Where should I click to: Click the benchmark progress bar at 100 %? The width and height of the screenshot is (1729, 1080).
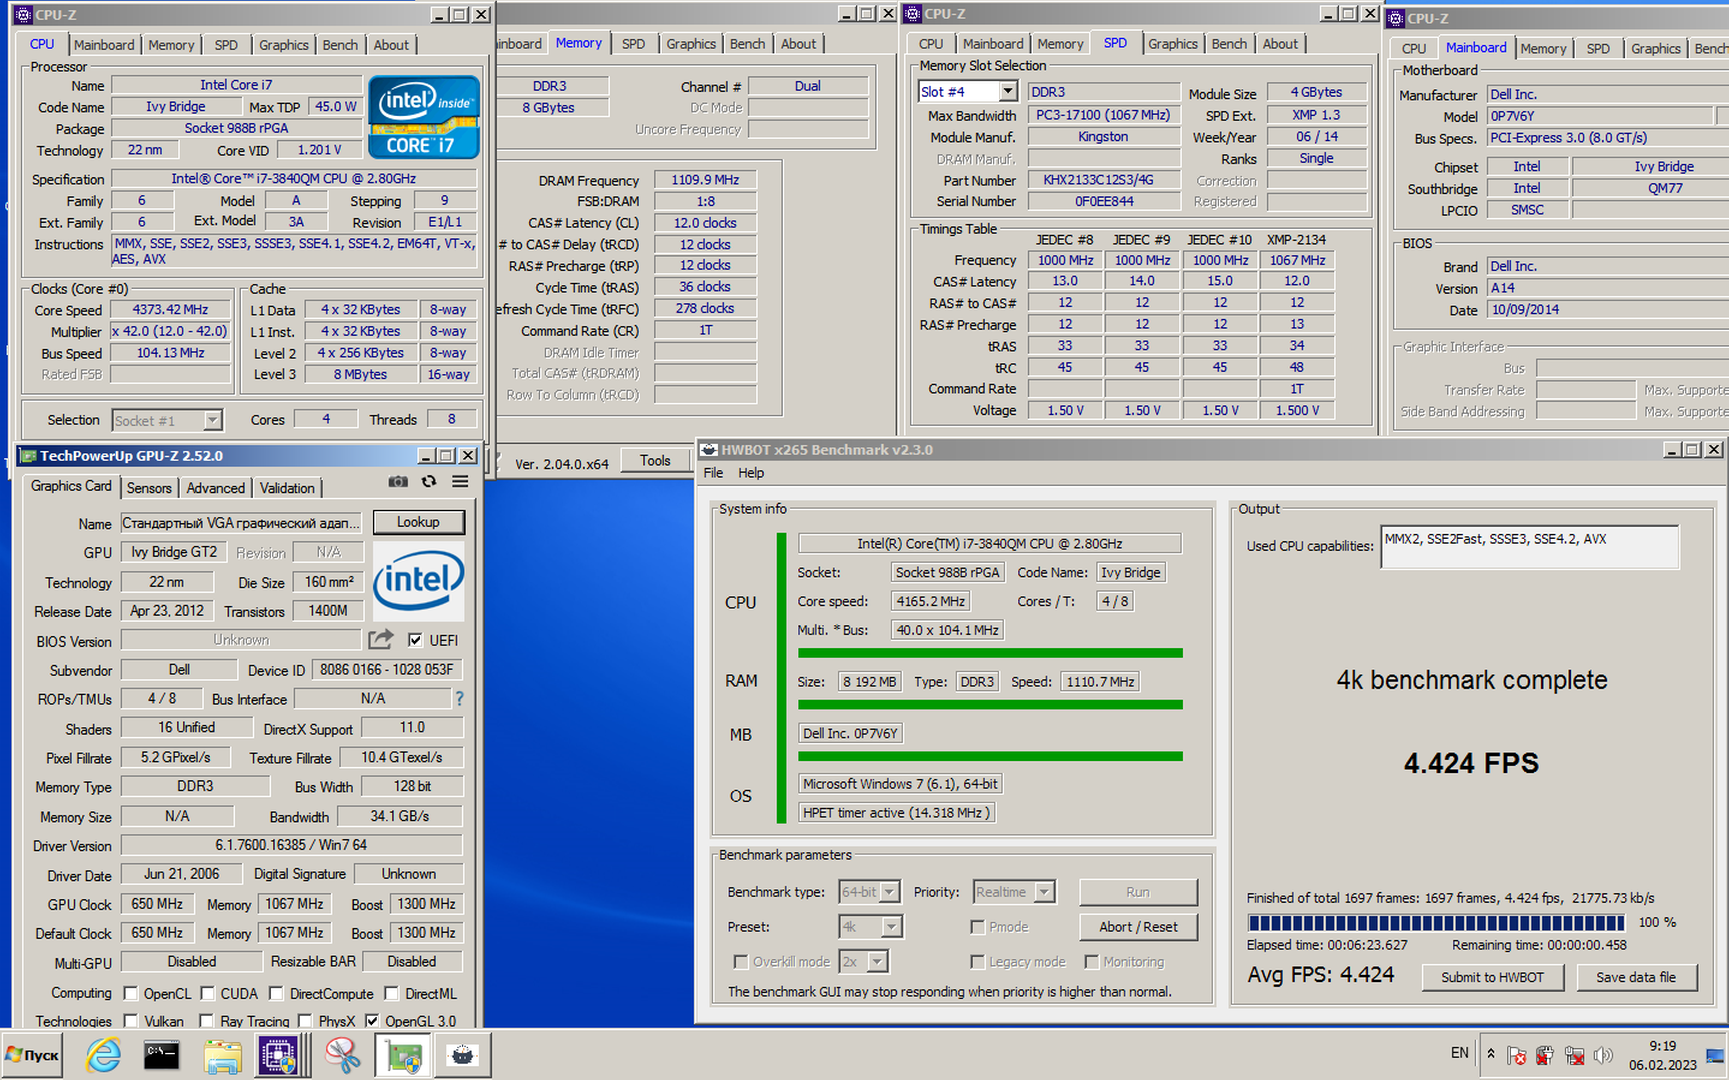[x=1436, y=922]
